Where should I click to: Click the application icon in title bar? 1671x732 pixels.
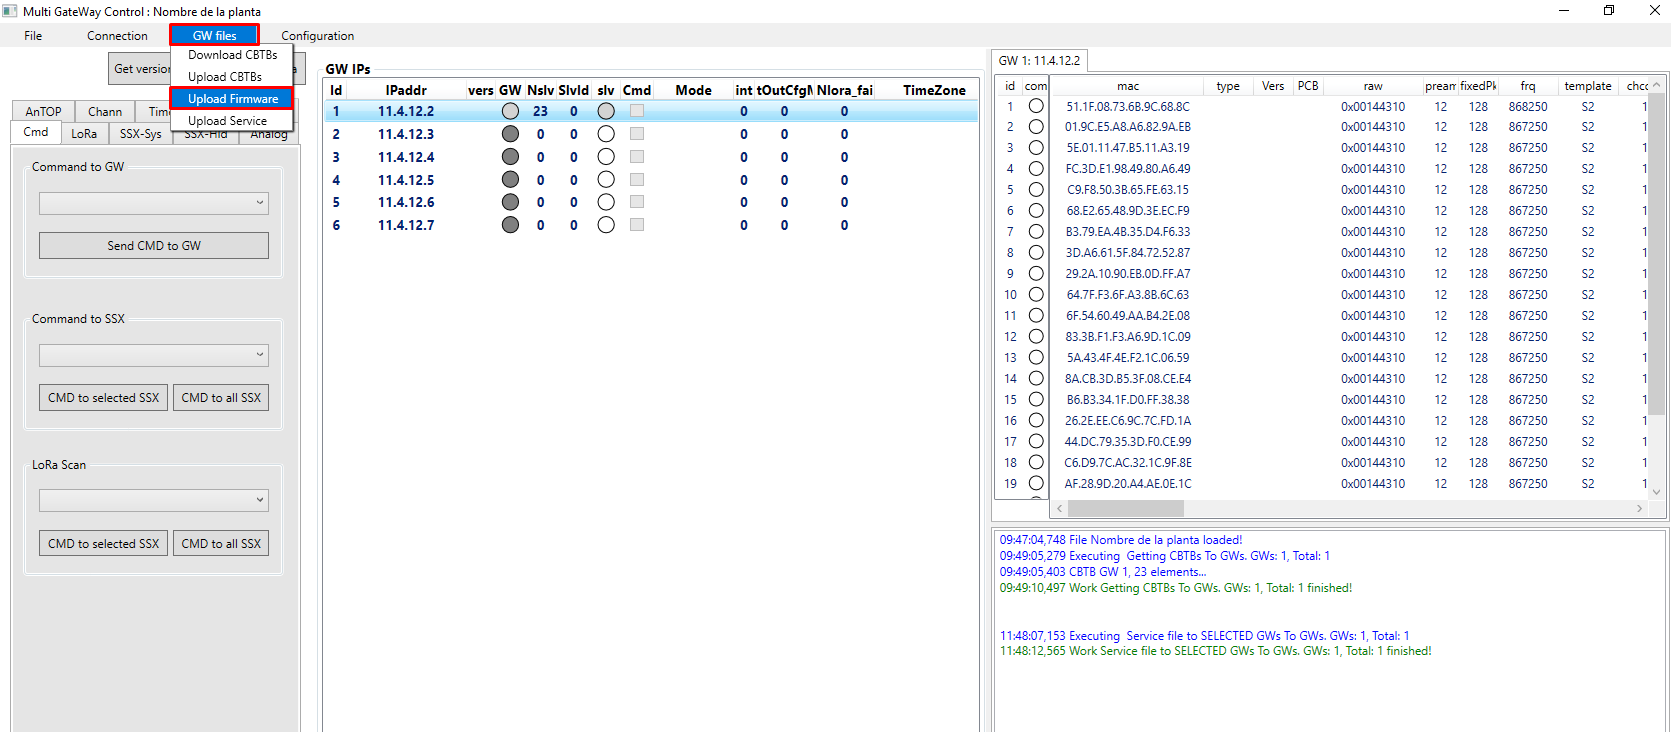click(x=10, y=11)
